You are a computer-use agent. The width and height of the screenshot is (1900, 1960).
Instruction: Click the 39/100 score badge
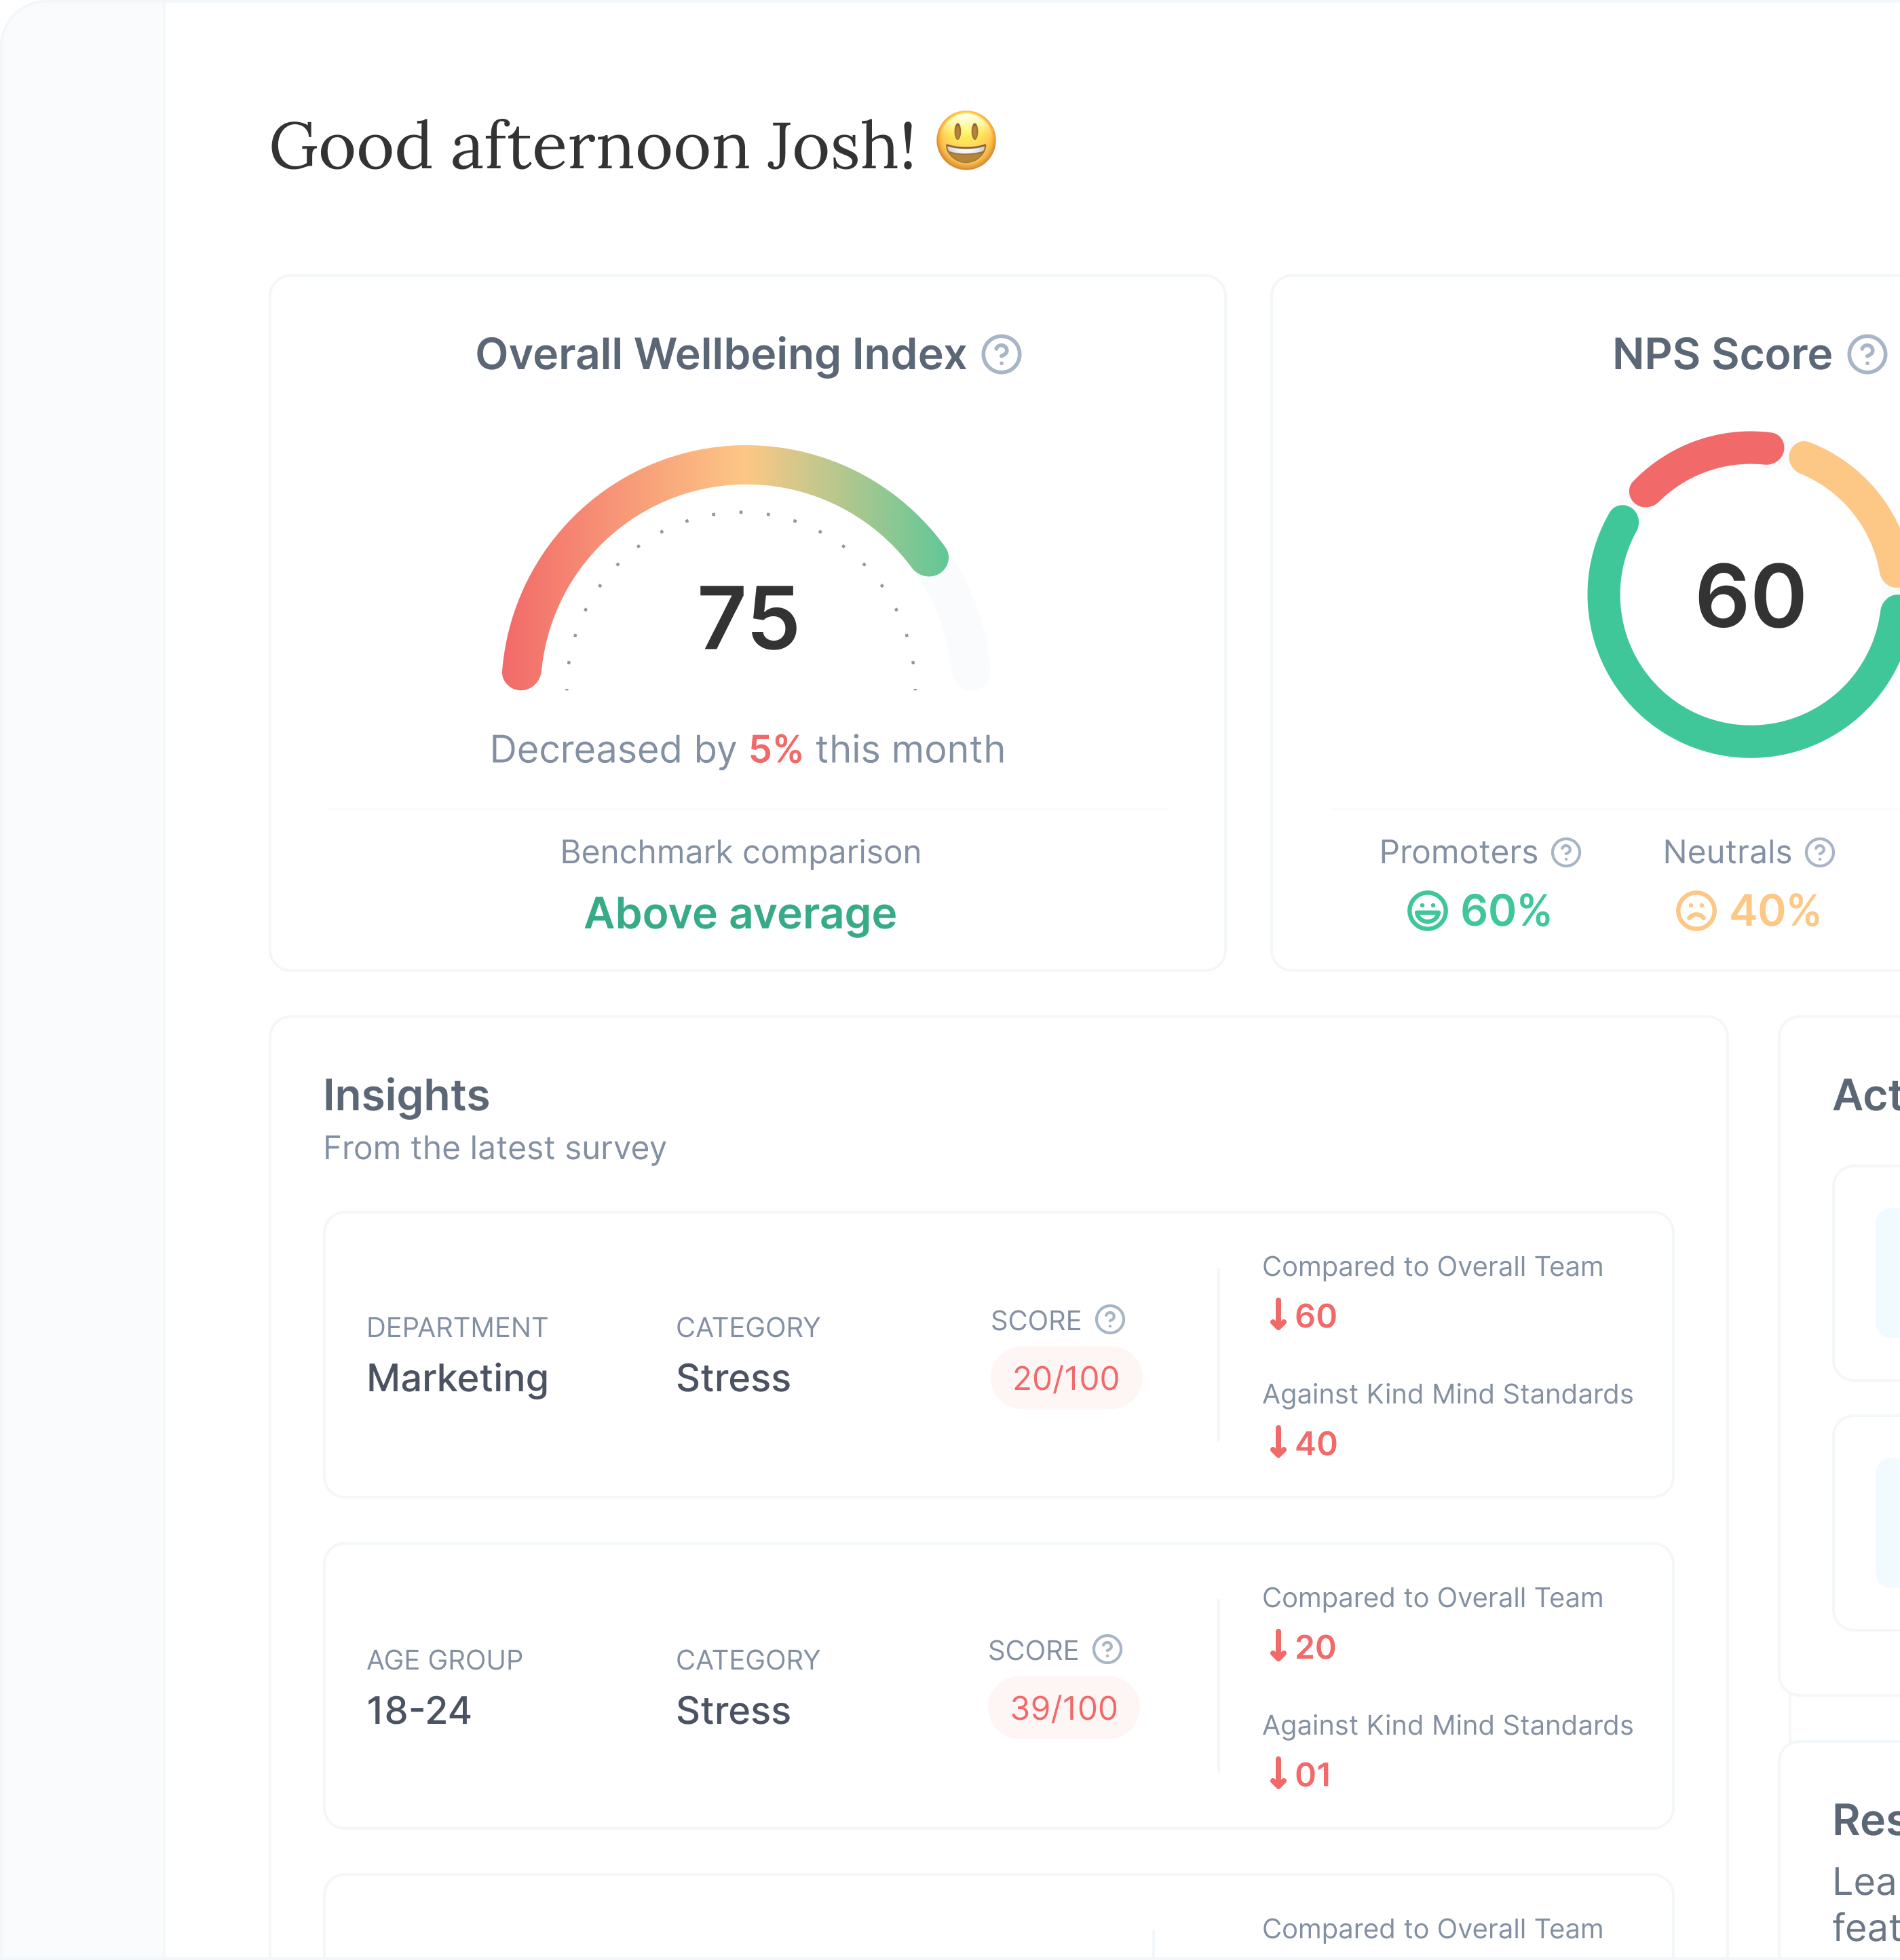[x=1064, y=1709]
